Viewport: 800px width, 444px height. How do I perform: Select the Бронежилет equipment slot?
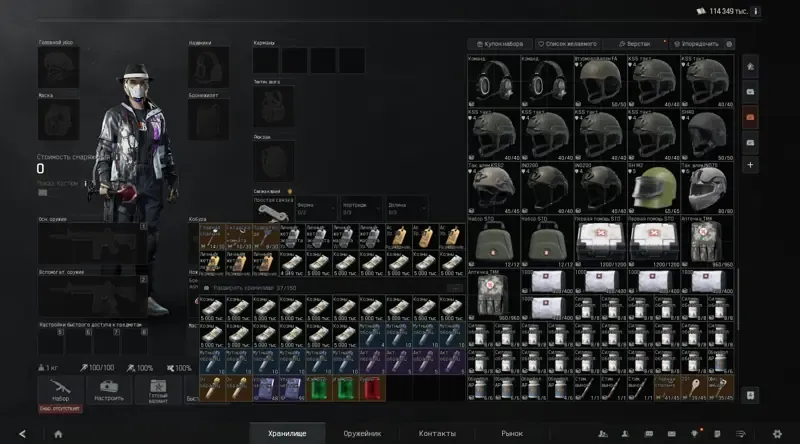[209, 120]
